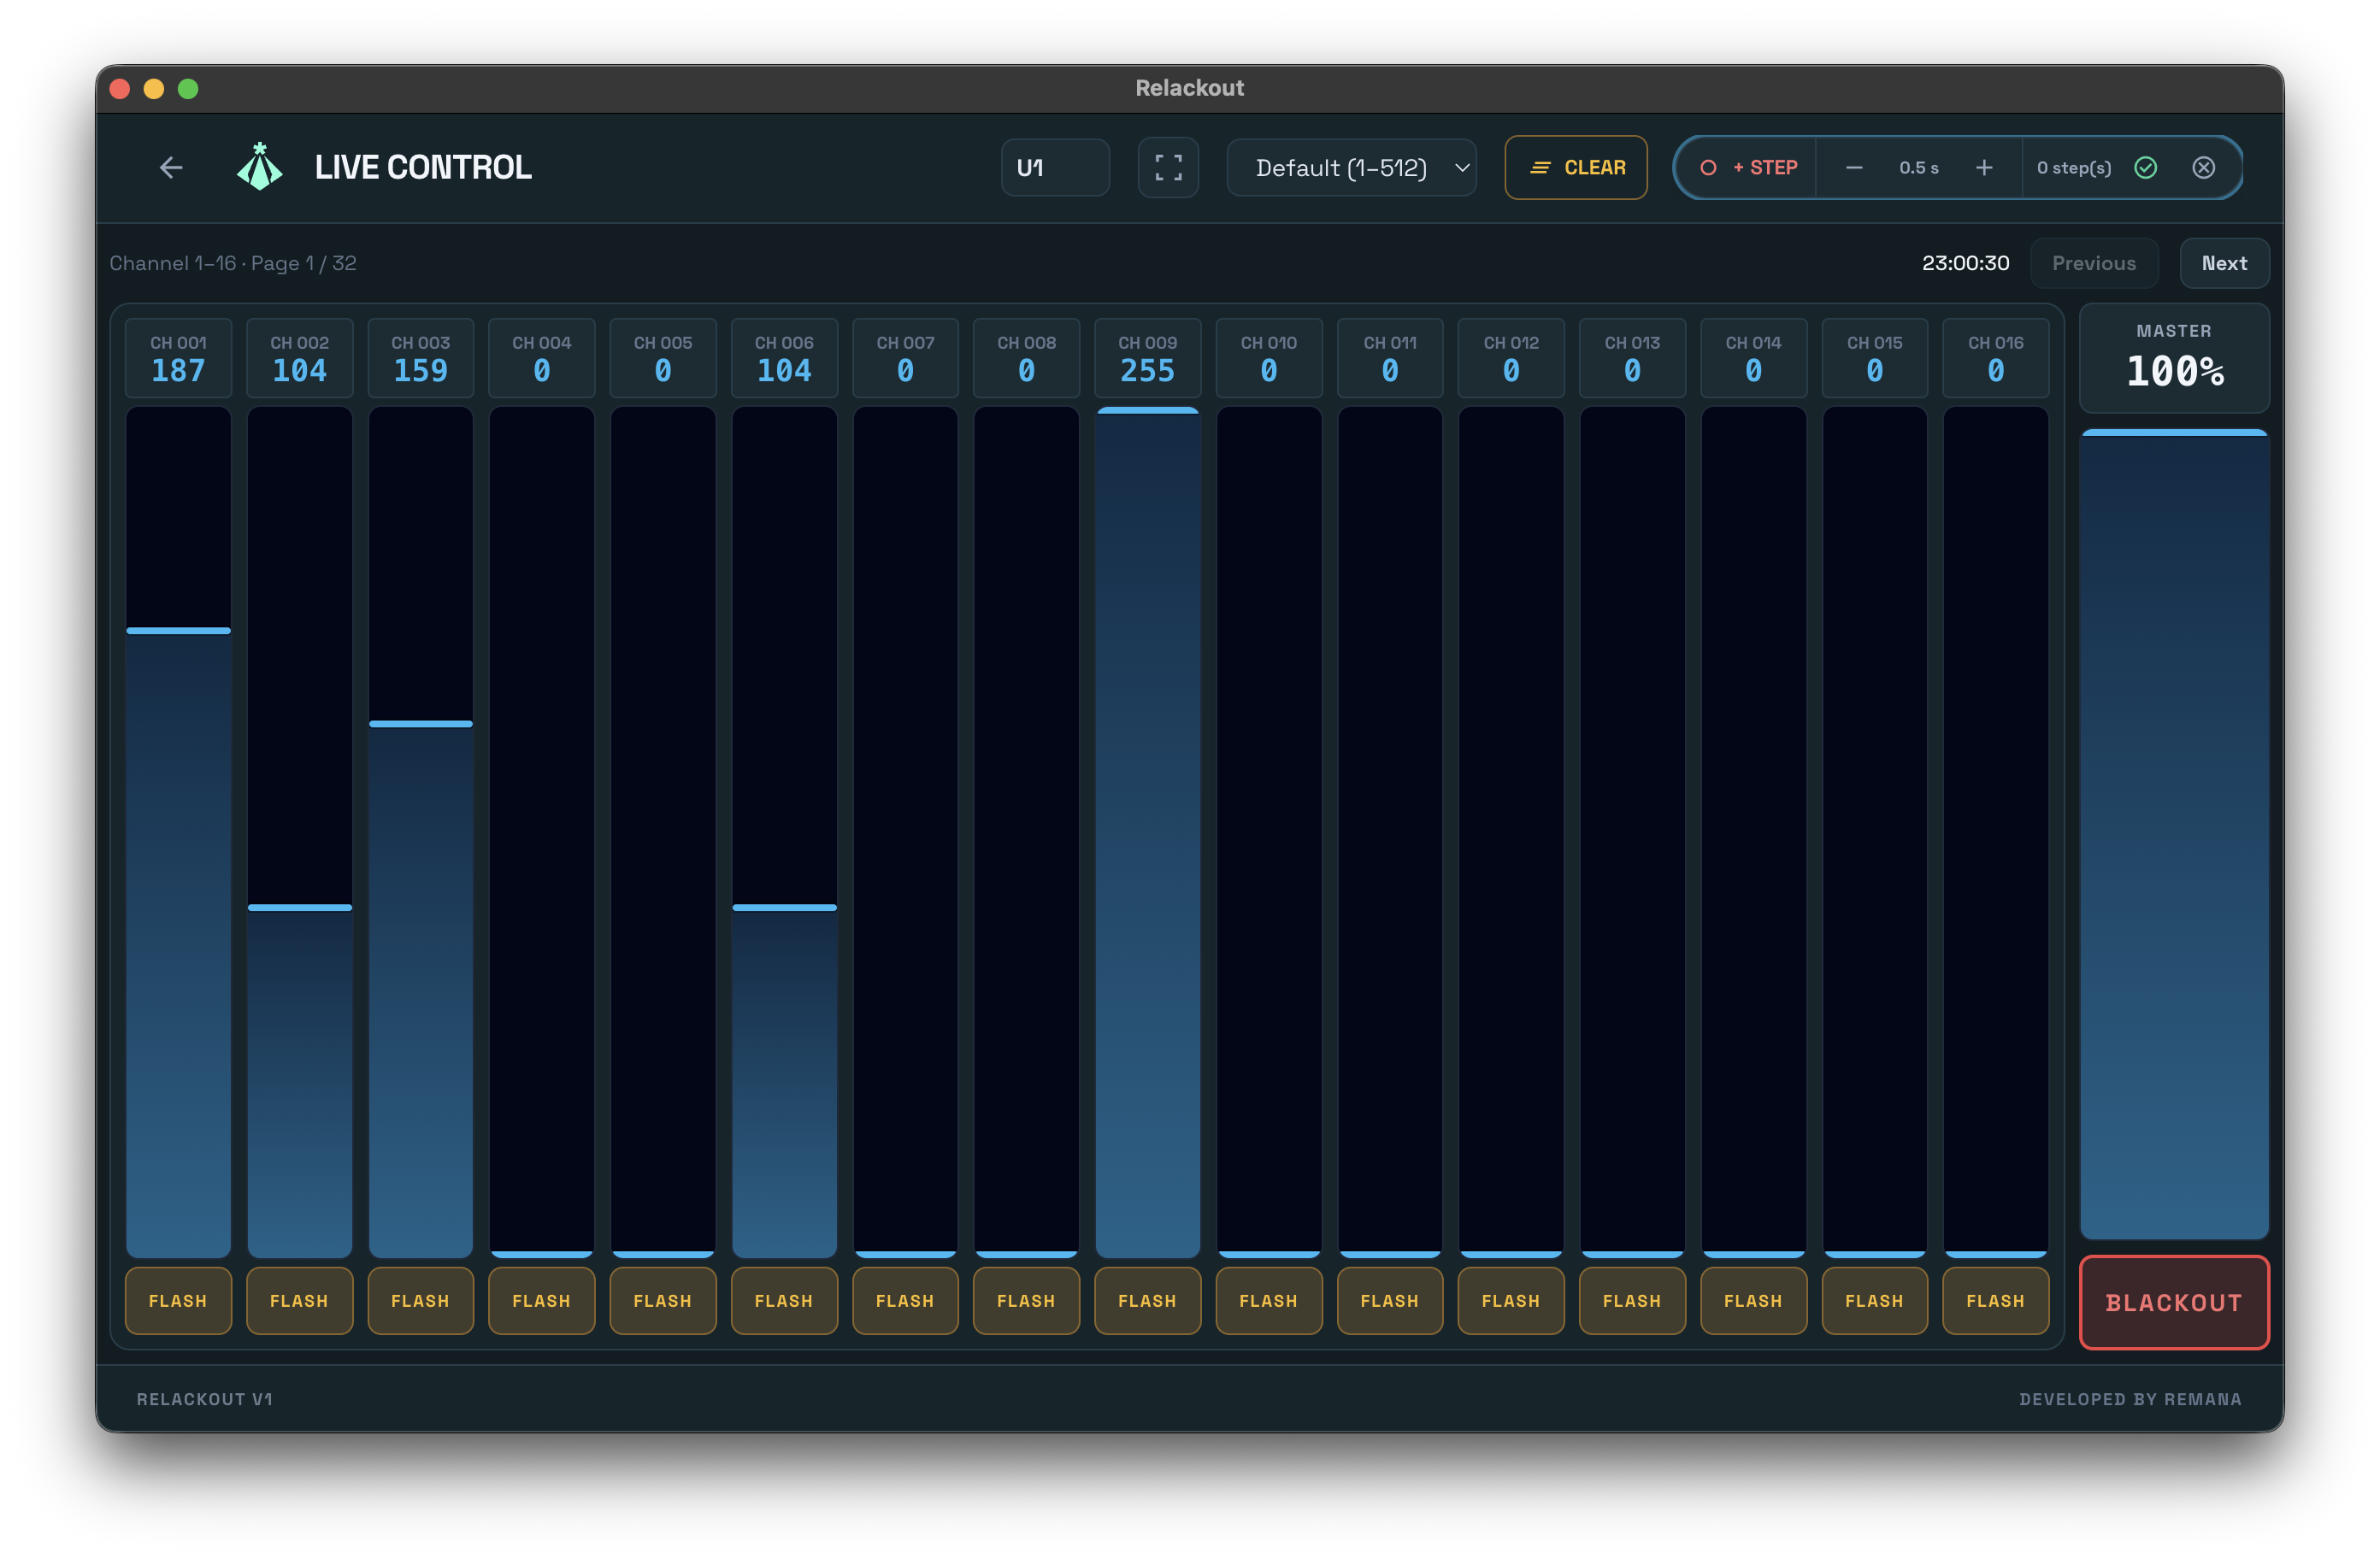Toggle FLASH for channel 009
This screenshot has width=2380, height=1559.
click(x=1147, y=1300)
